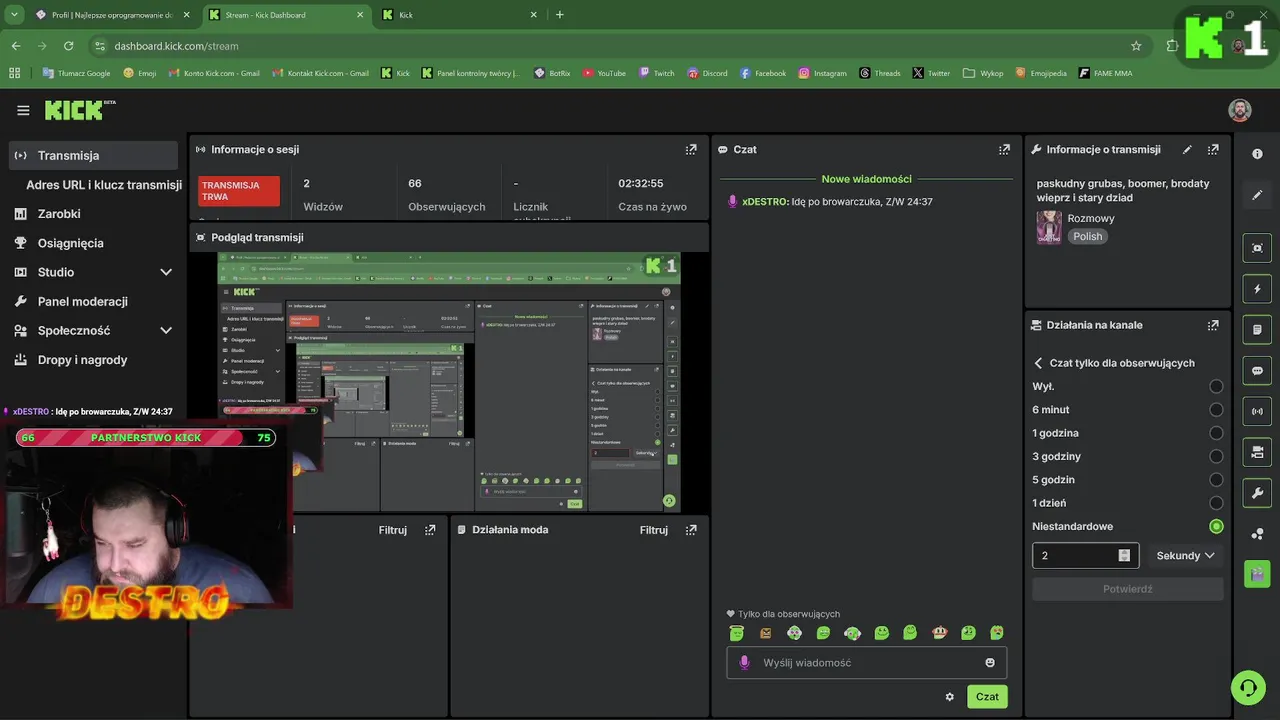
Task: Open the Twitch bookmark
Action: point(657,73)
